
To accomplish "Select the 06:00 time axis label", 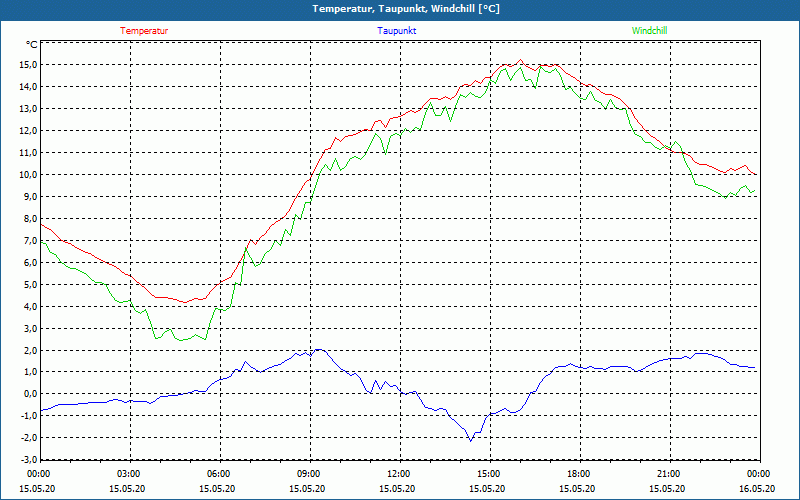I will [x=219, y=474].
